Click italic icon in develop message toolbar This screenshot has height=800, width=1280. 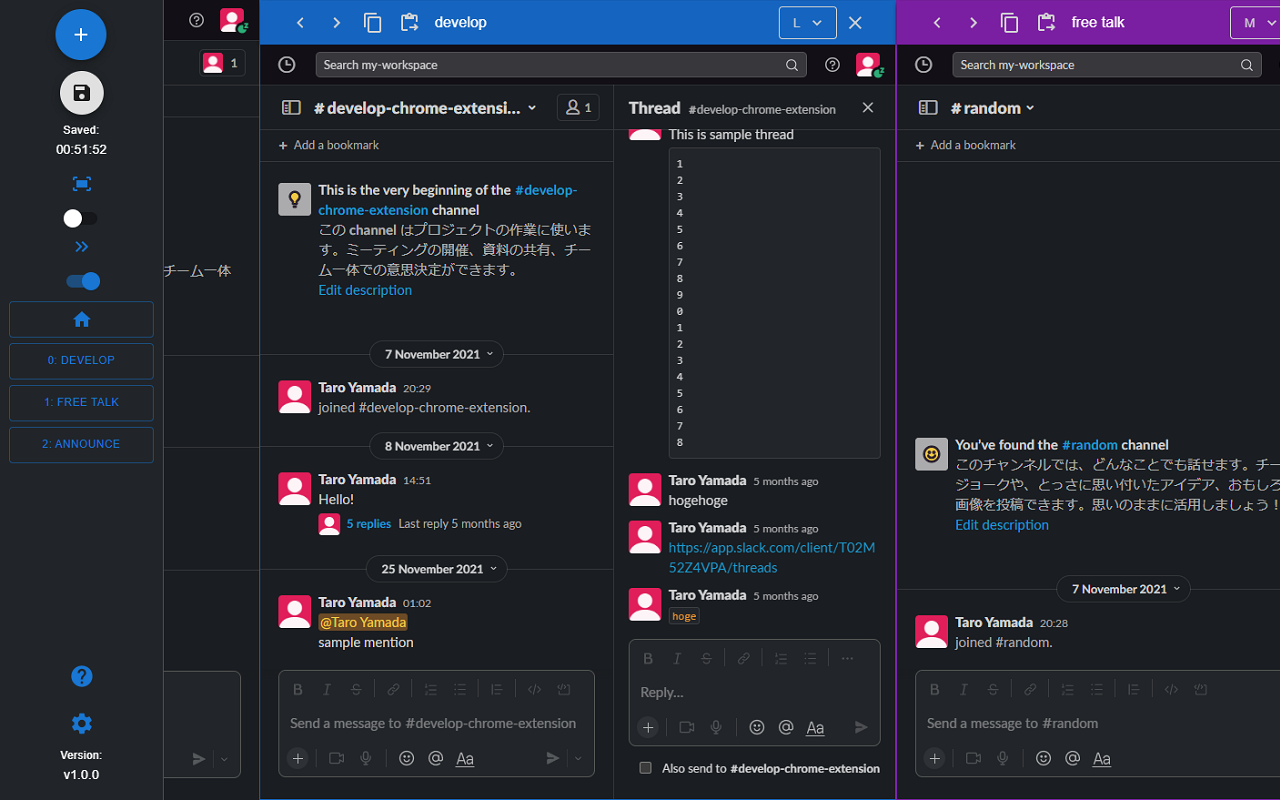(327, 689)
